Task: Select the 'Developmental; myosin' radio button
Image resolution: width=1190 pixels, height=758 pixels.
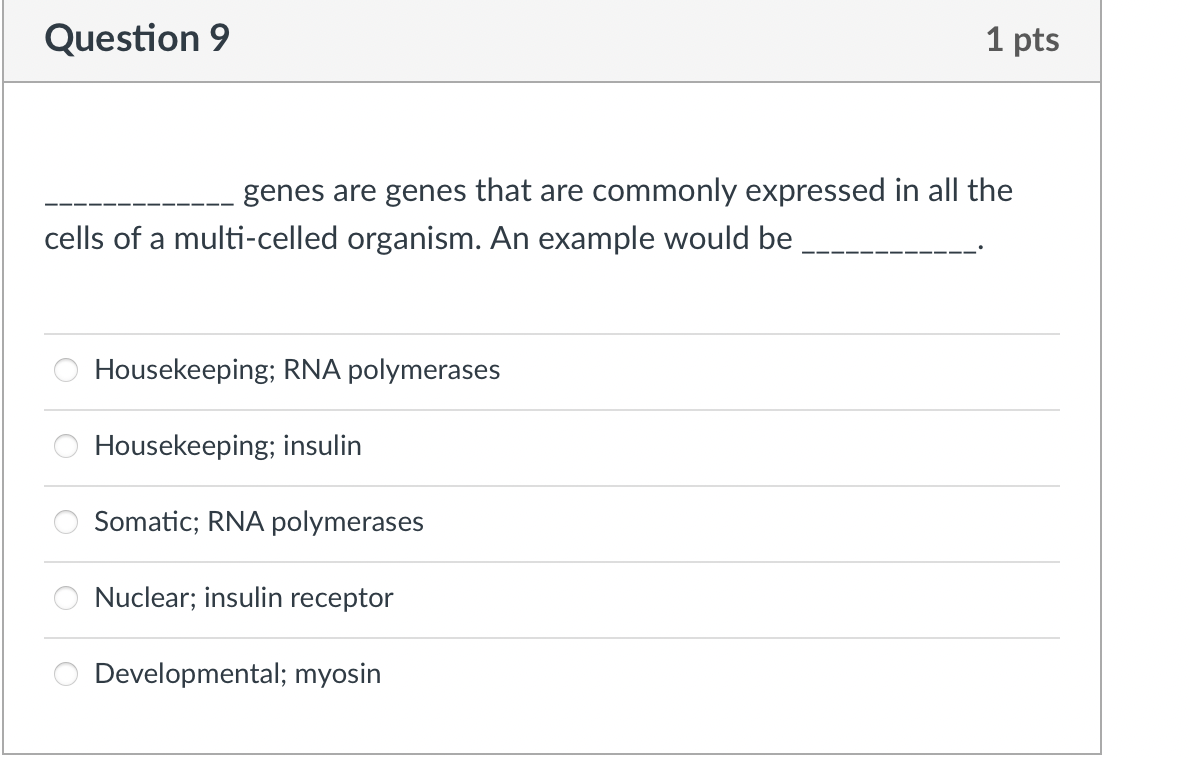Action: point(65,674)
